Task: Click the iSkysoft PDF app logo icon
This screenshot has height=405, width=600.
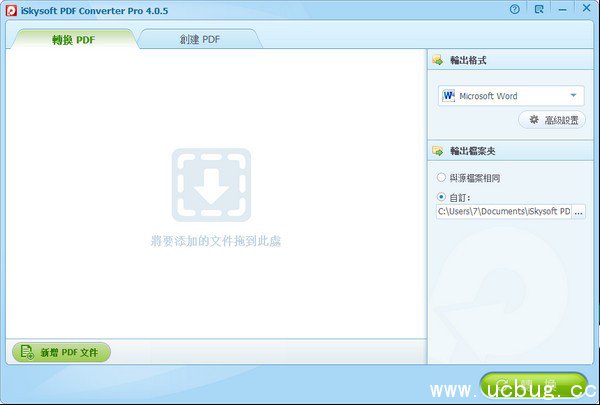Action: (x=10, y=9)
